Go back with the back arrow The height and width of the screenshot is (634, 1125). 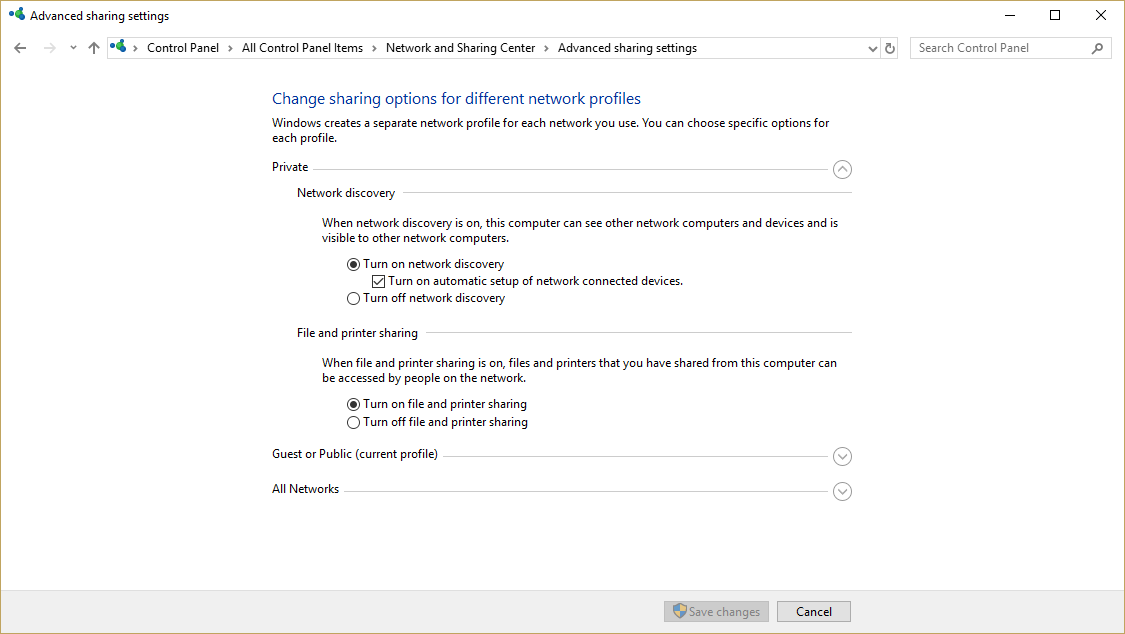20,48
